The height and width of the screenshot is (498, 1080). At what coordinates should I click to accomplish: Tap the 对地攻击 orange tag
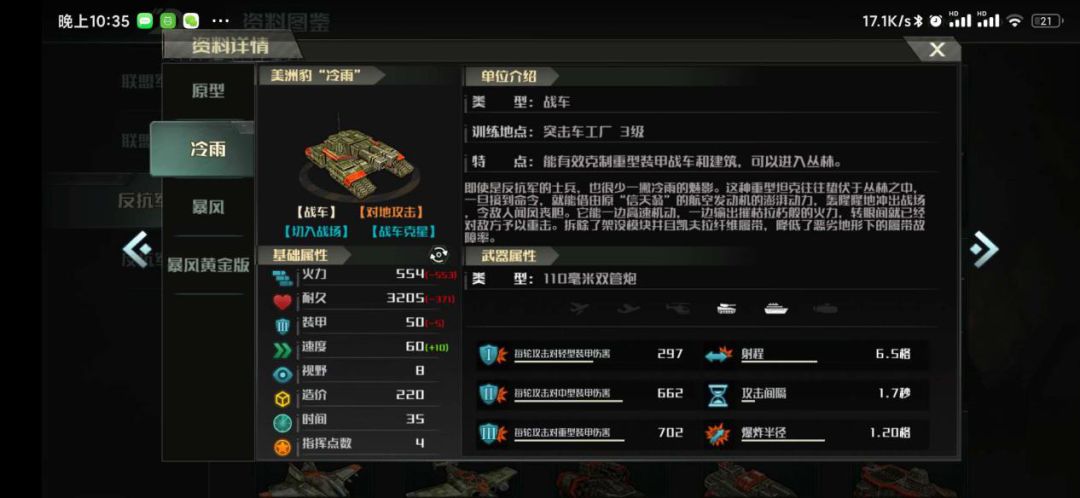pos(390,213)
